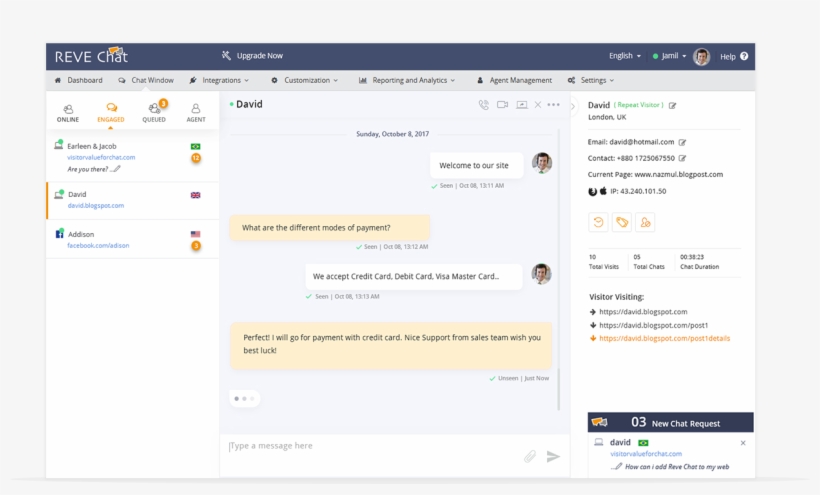Open the English language dropdown
Screen dimensions: 820x495
point(624,55)
